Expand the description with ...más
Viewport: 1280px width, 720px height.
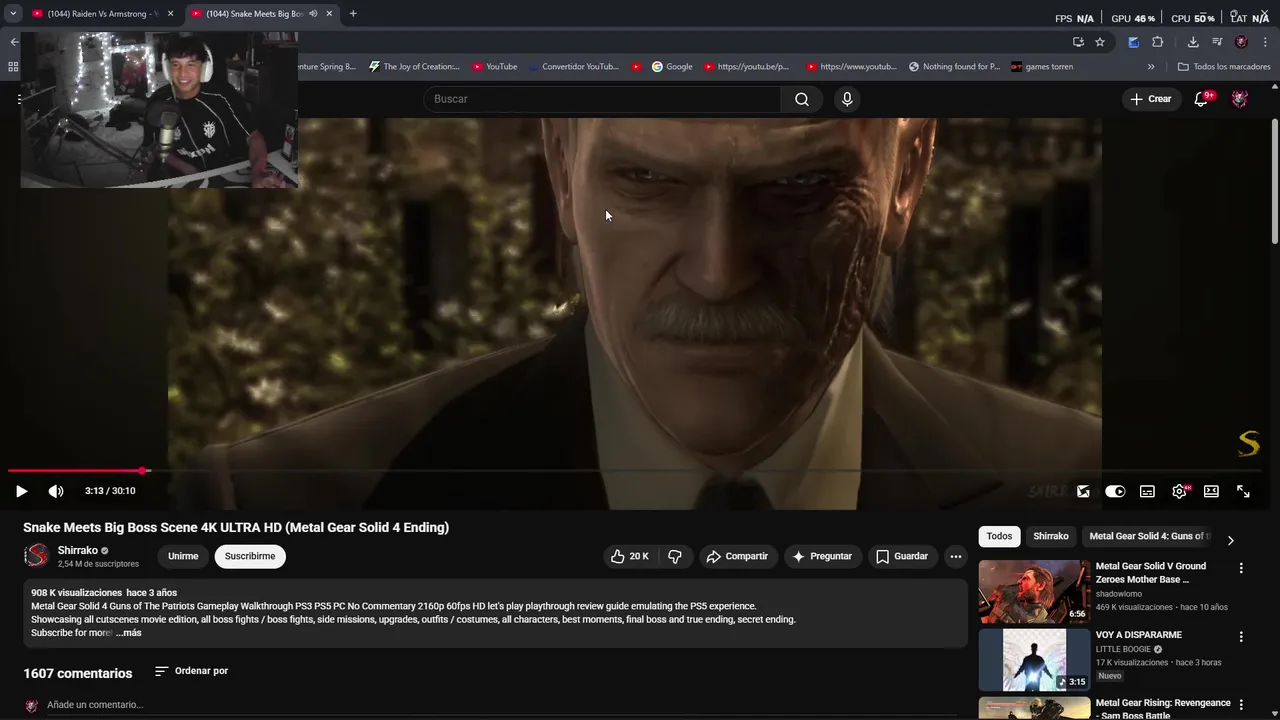point(128,633)
